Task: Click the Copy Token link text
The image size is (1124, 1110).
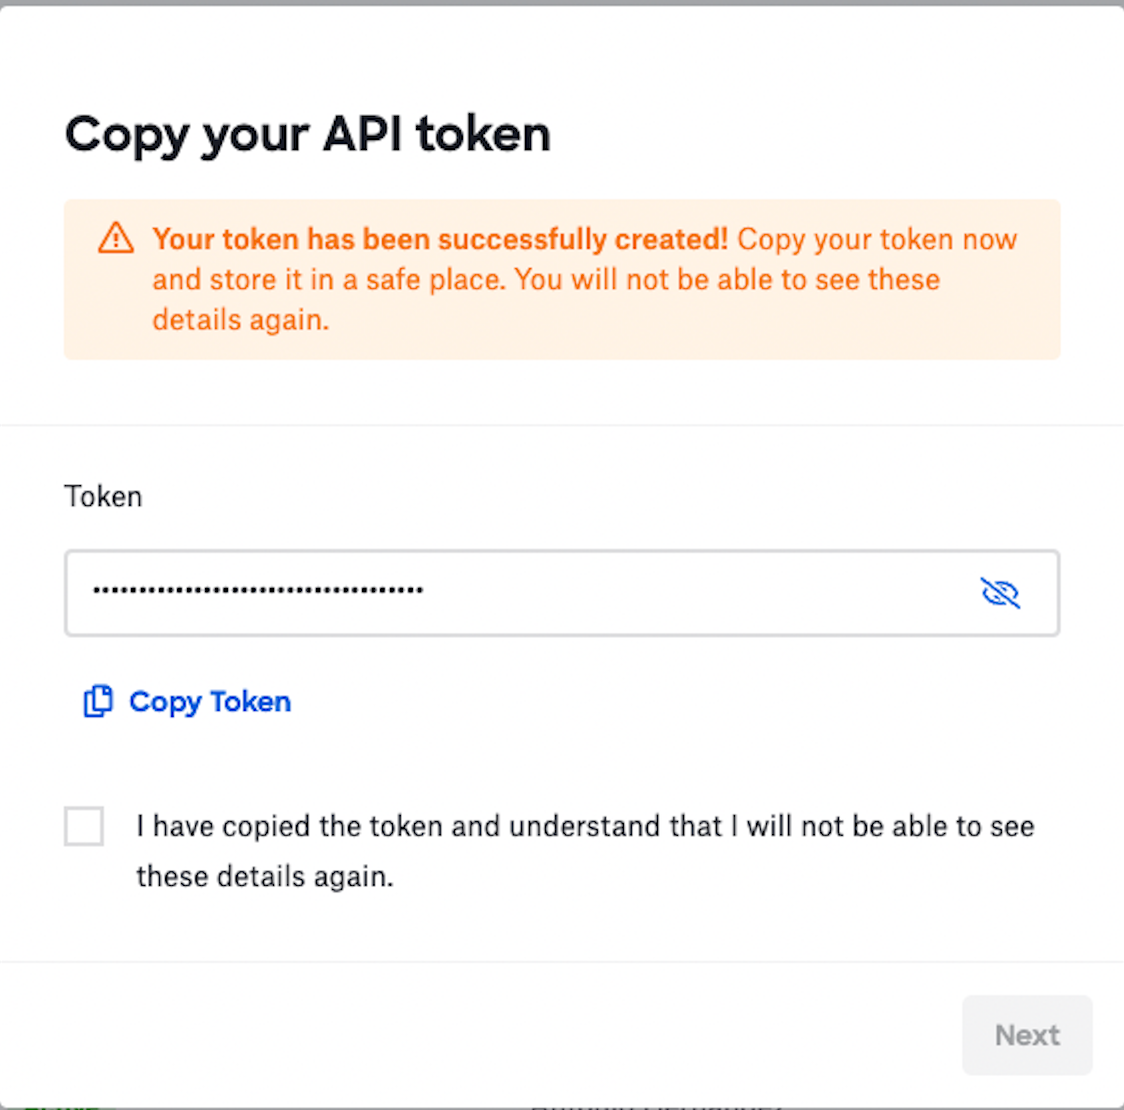Action: [210, 701]
